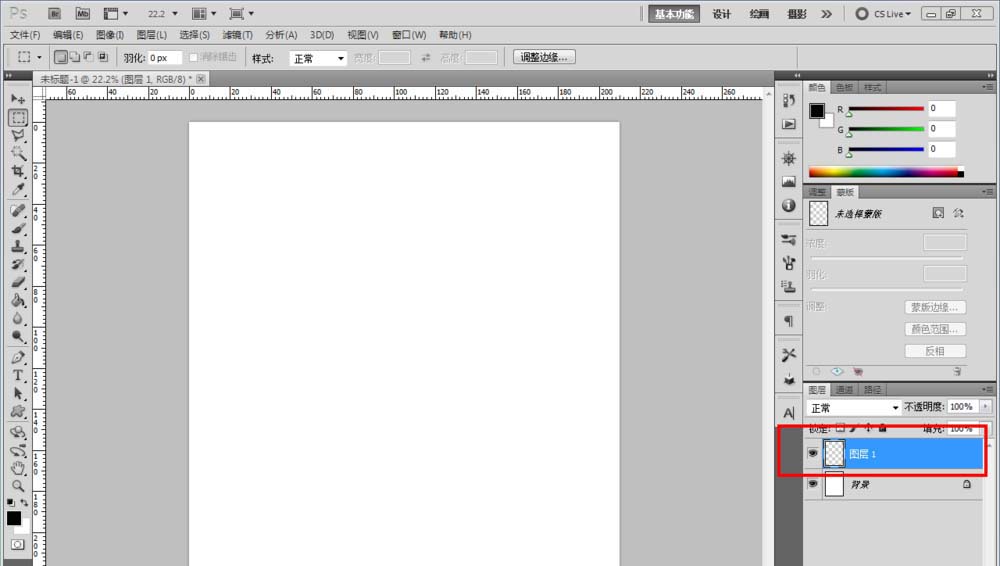1000x566 pixels.
Task: Click the foreground color swatch in Color panel
Action: point(817,110)
